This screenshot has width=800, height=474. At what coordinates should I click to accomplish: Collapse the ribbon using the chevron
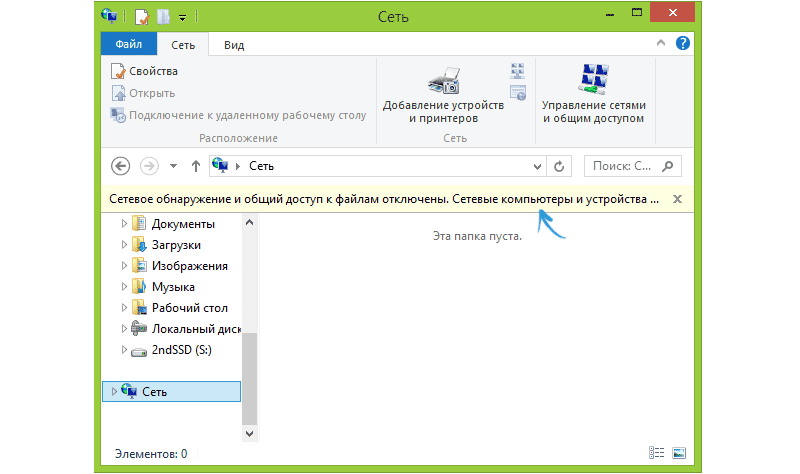[662, 44]
